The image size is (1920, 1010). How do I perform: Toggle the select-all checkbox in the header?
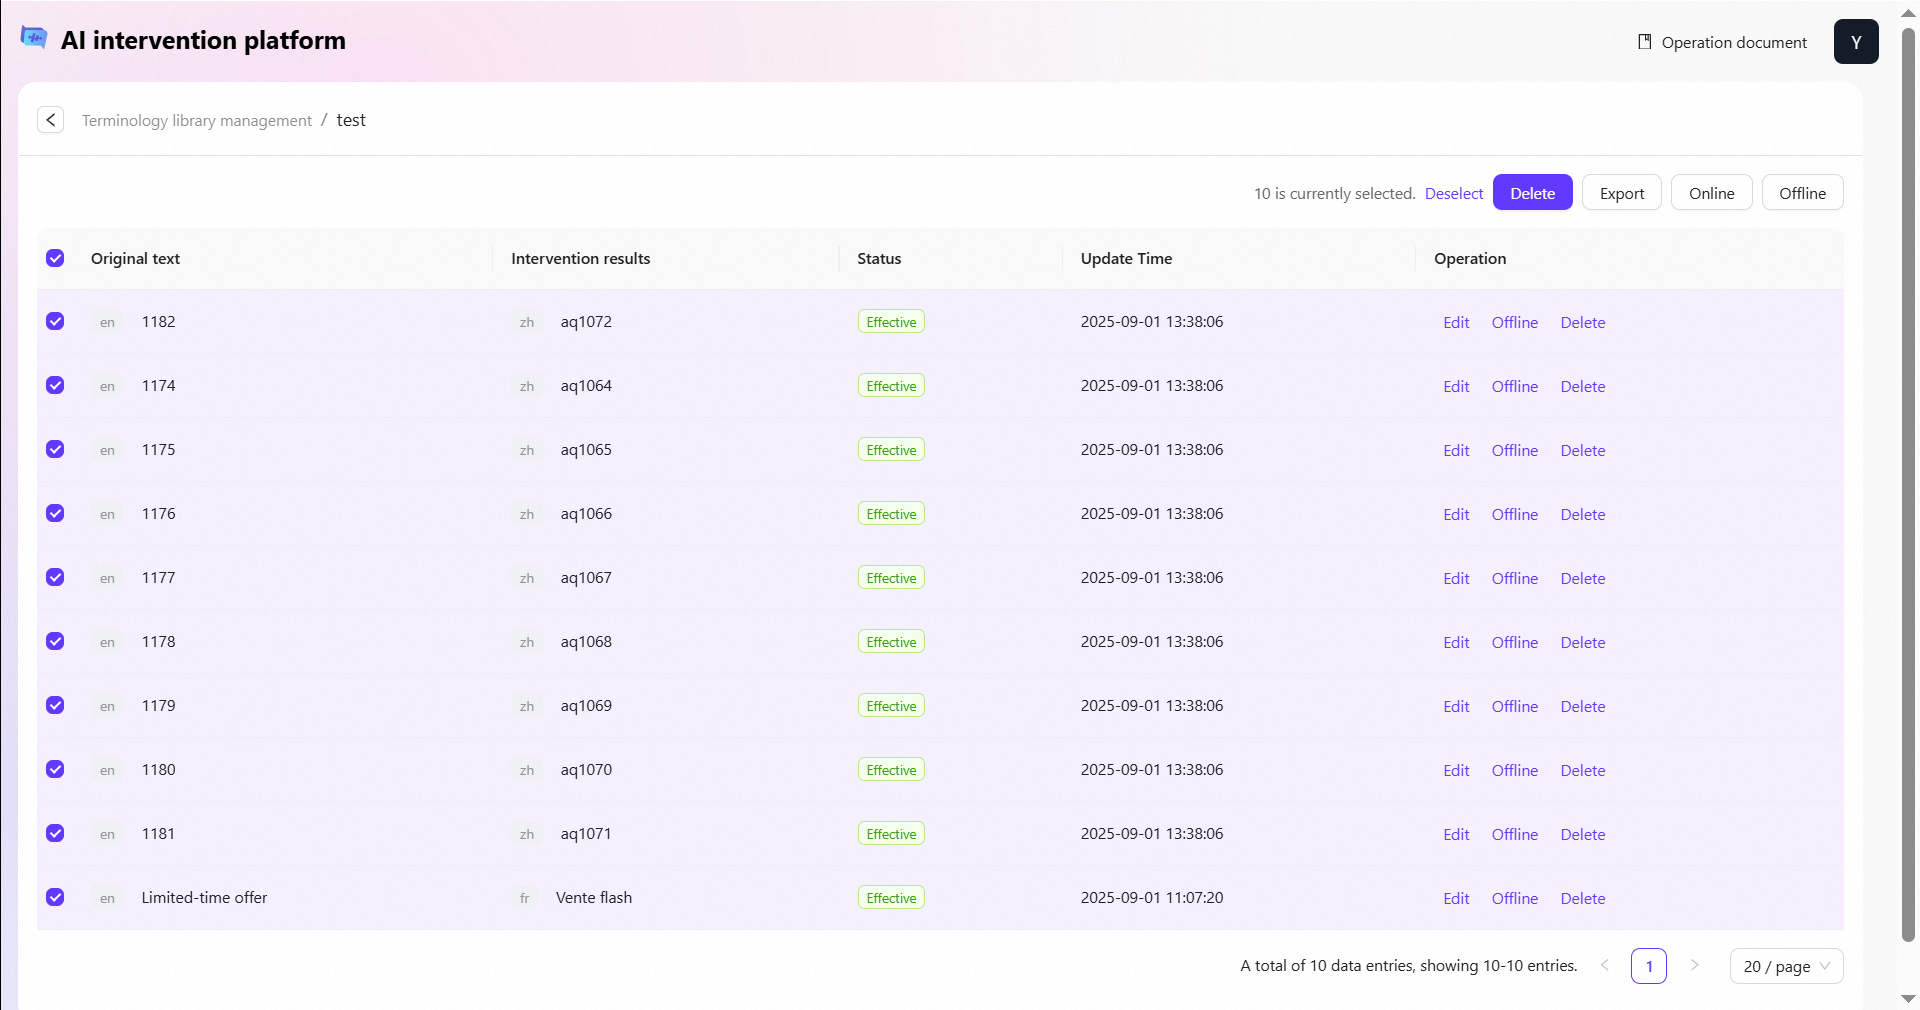pos(55,258)
